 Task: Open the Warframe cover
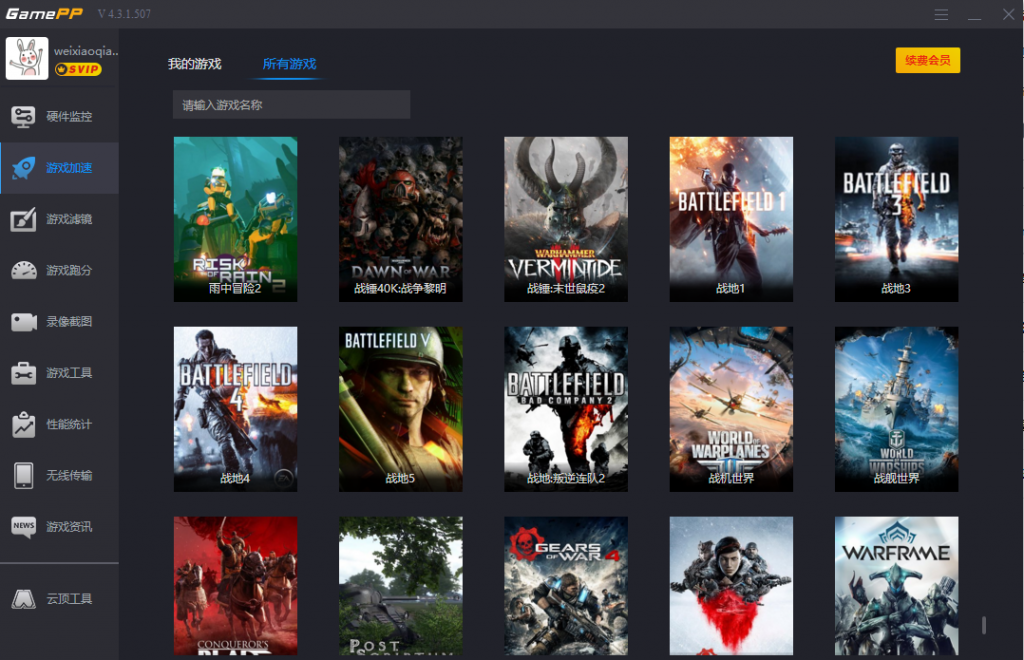point(896,586)
